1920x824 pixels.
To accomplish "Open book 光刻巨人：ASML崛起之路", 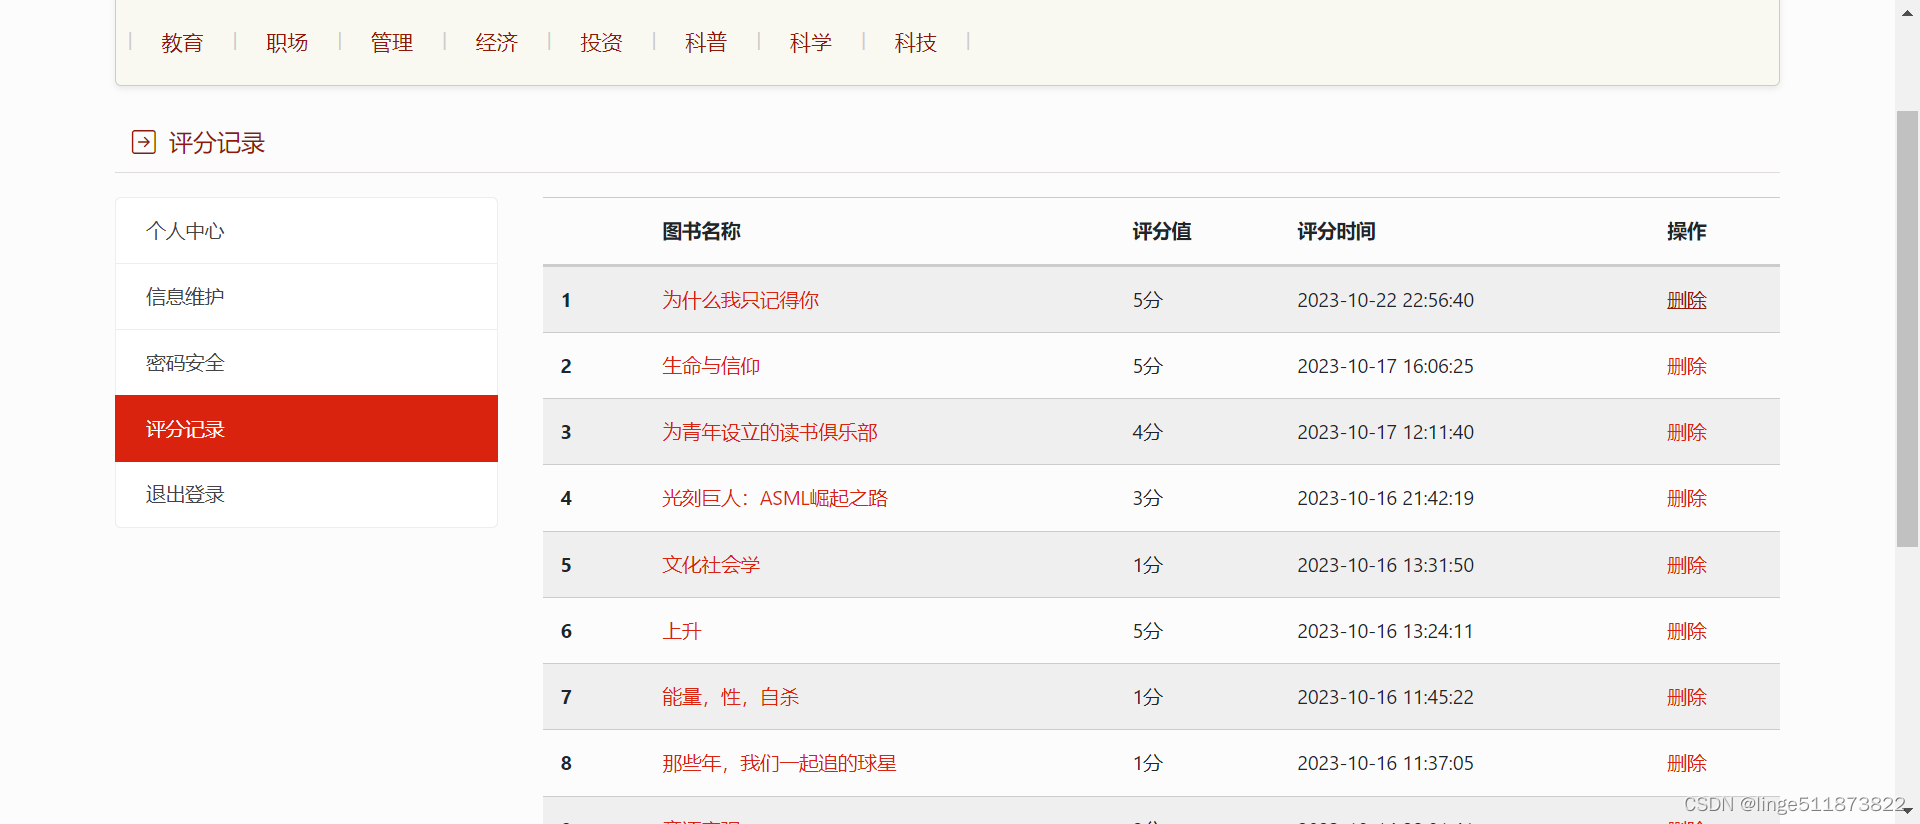I will (x=775, y=498).
